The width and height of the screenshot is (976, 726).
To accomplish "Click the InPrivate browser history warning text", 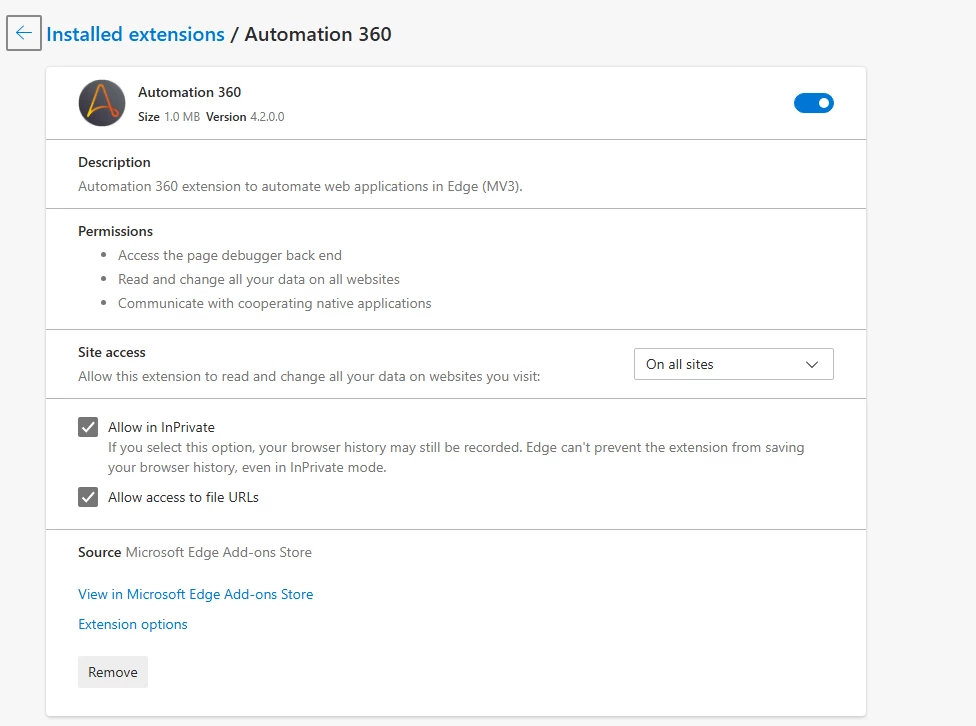I will (x=456, y=457).
